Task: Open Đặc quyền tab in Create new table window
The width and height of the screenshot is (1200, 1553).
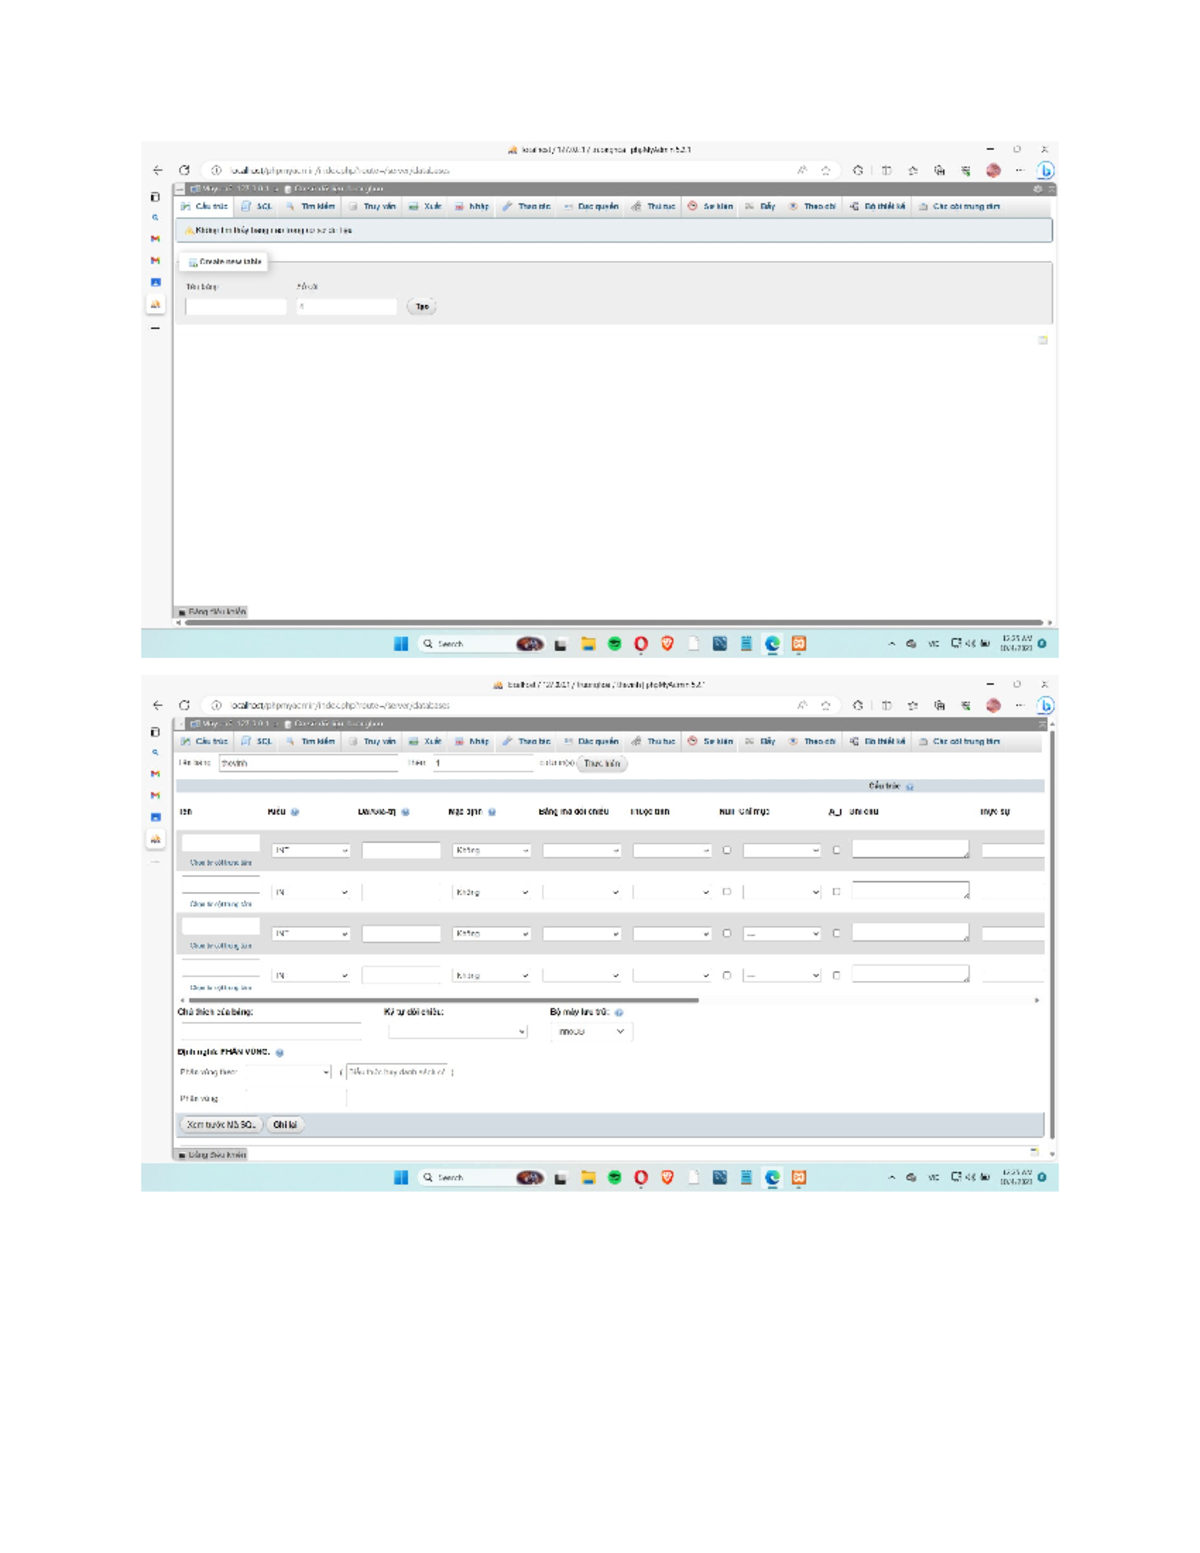Action: 591,207
